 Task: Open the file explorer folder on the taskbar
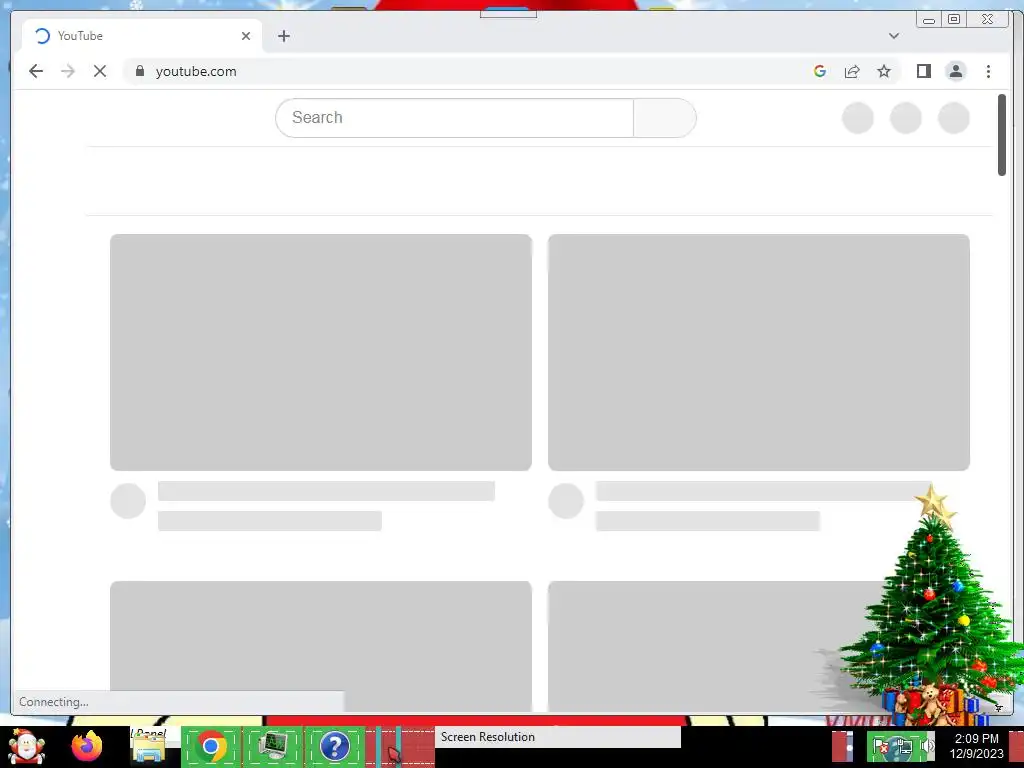148,747
